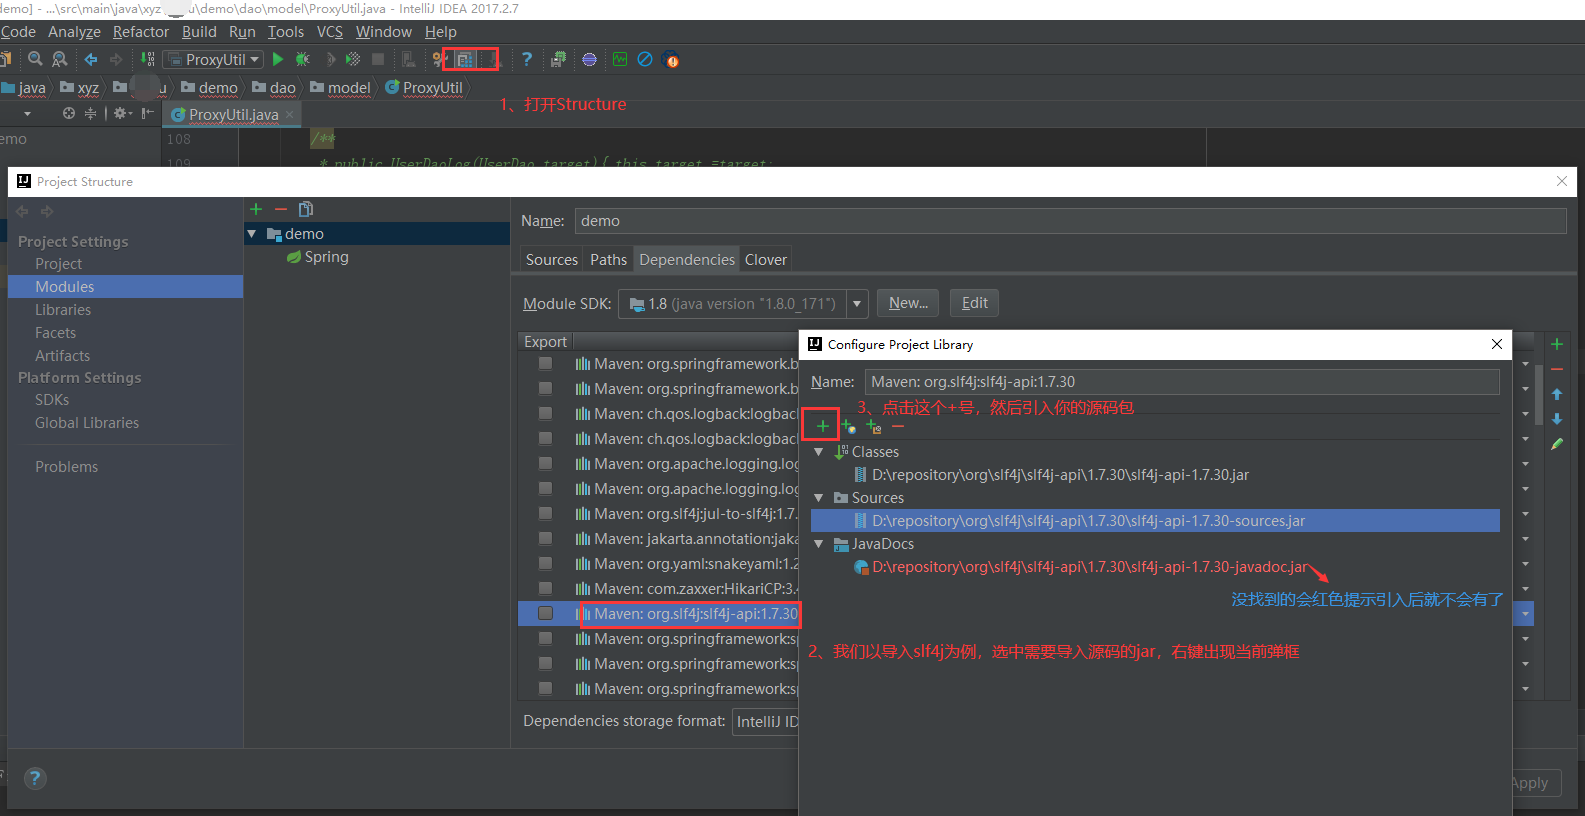Hide the project panel with the arrow icon

(148, 113)
